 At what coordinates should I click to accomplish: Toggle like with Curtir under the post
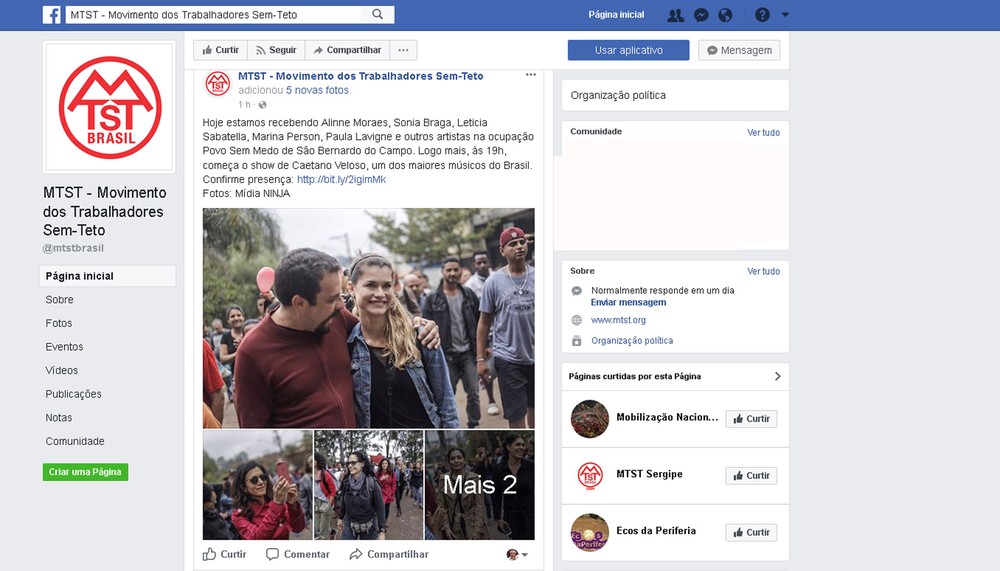pos(225,554)
